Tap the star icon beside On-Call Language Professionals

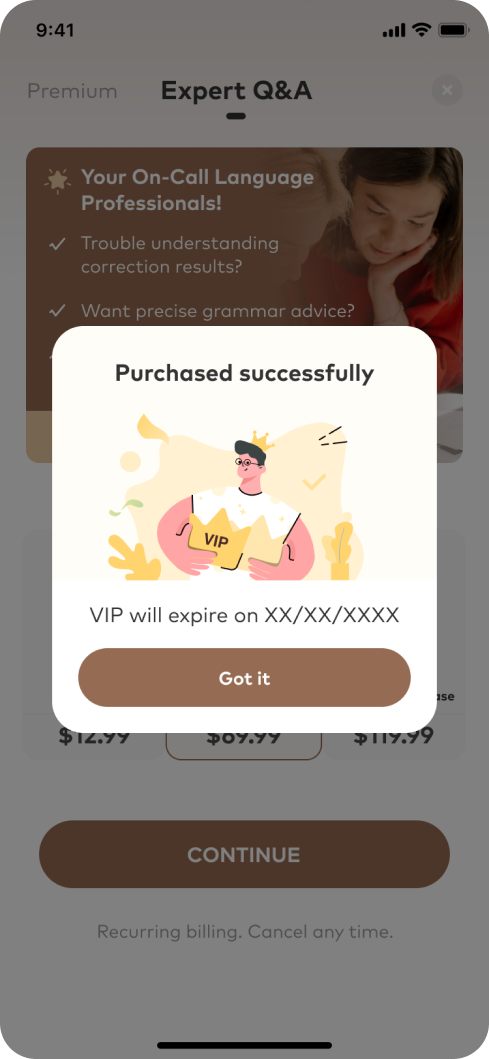pos(57,180)
